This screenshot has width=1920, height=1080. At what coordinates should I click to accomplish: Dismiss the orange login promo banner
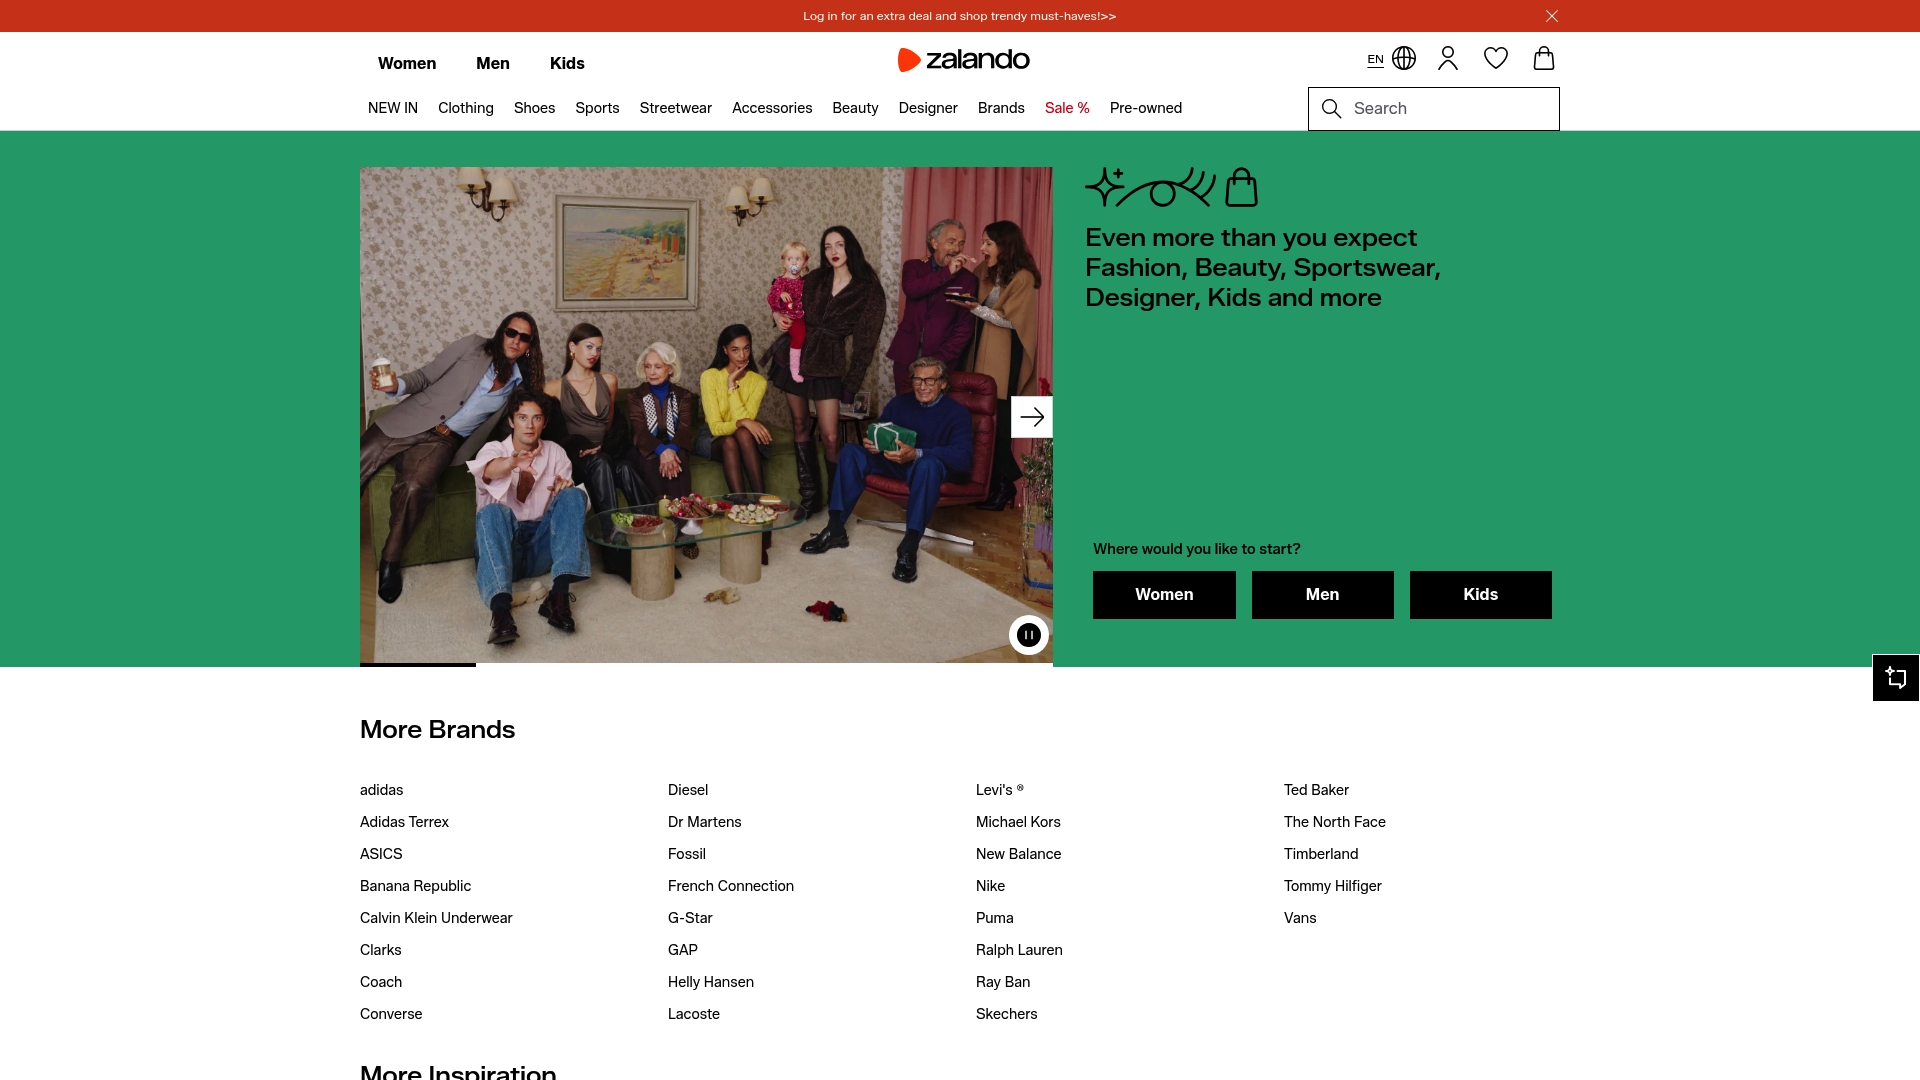(x=1551, y=16)
